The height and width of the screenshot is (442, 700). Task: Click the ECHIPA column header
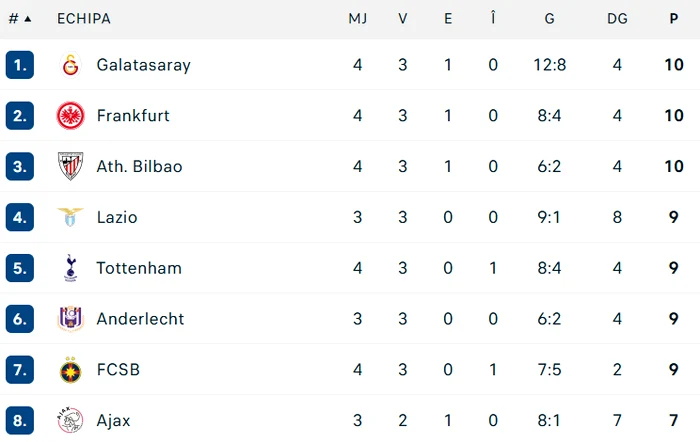84,19
